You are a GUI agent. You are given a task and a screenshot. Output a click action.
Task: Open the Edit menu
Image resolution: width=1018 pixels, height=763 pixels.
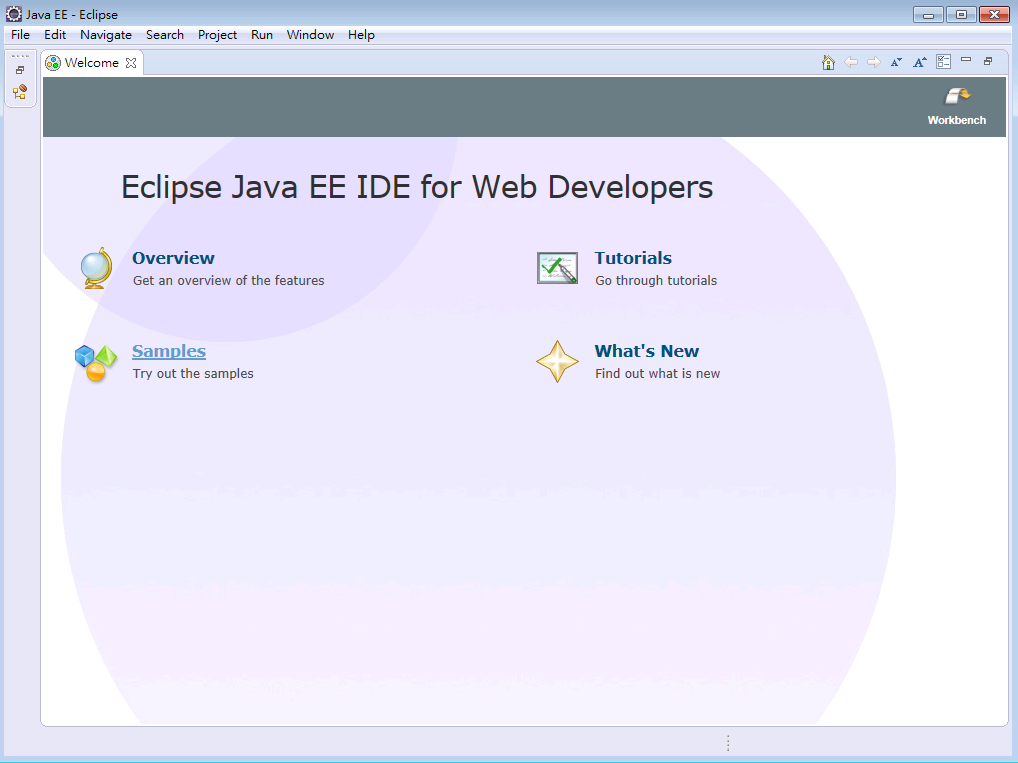[x=55, y=35]
